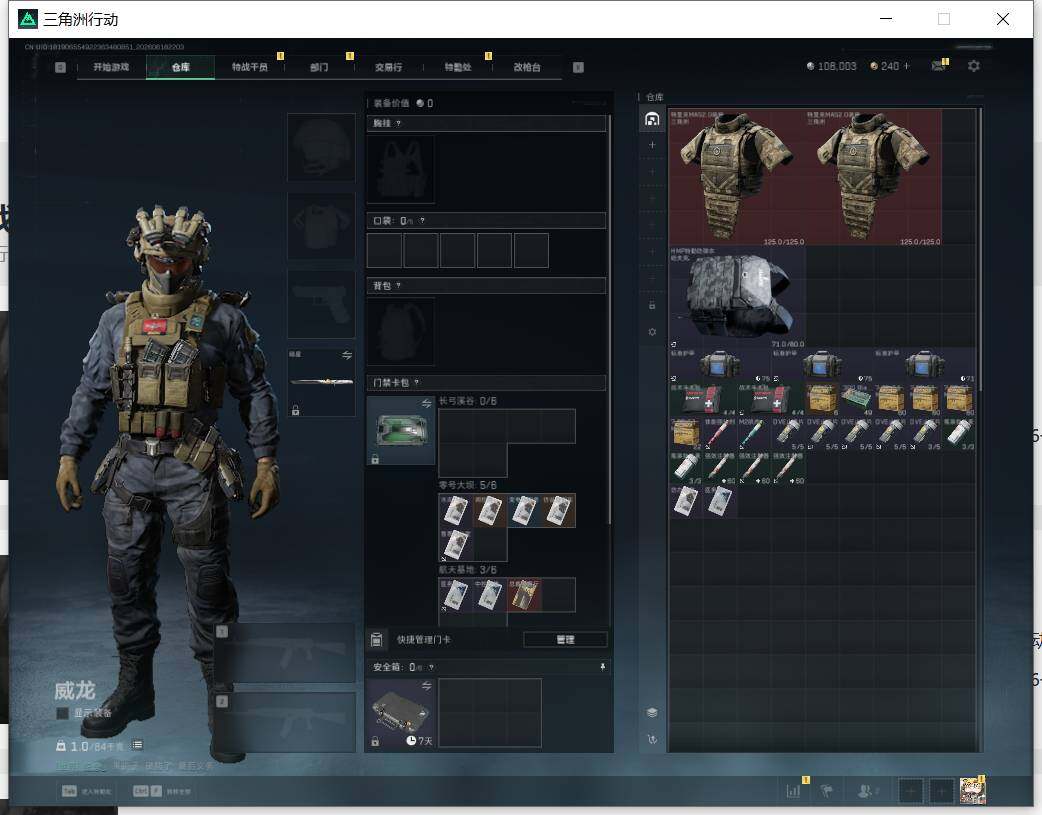Open the weight detail list icon
The width and height of the screenshot is (1042, 815).
(x=137, y=745)
